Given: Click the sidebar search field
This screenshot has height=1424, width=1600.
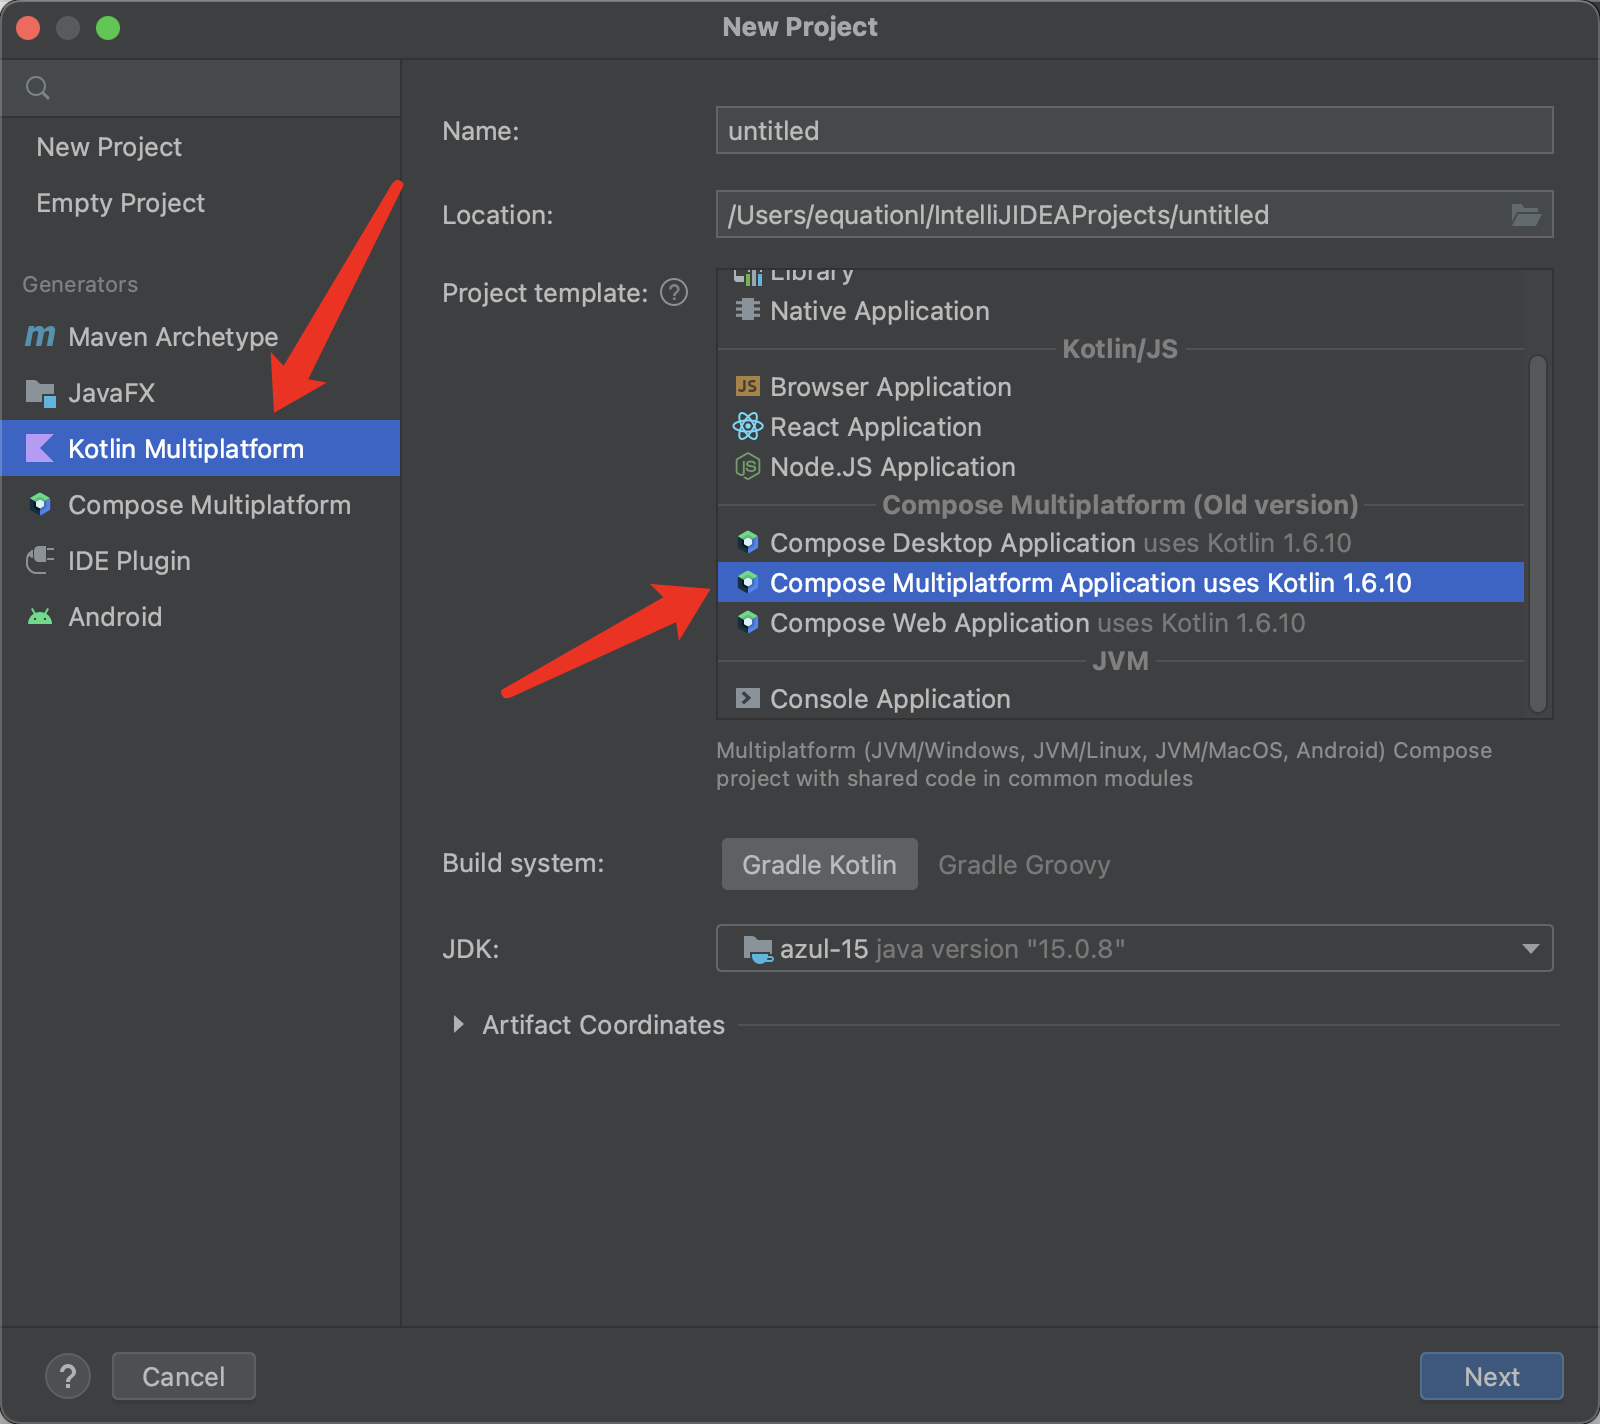Looking at the screenshot, I should (x=200, y=88).
